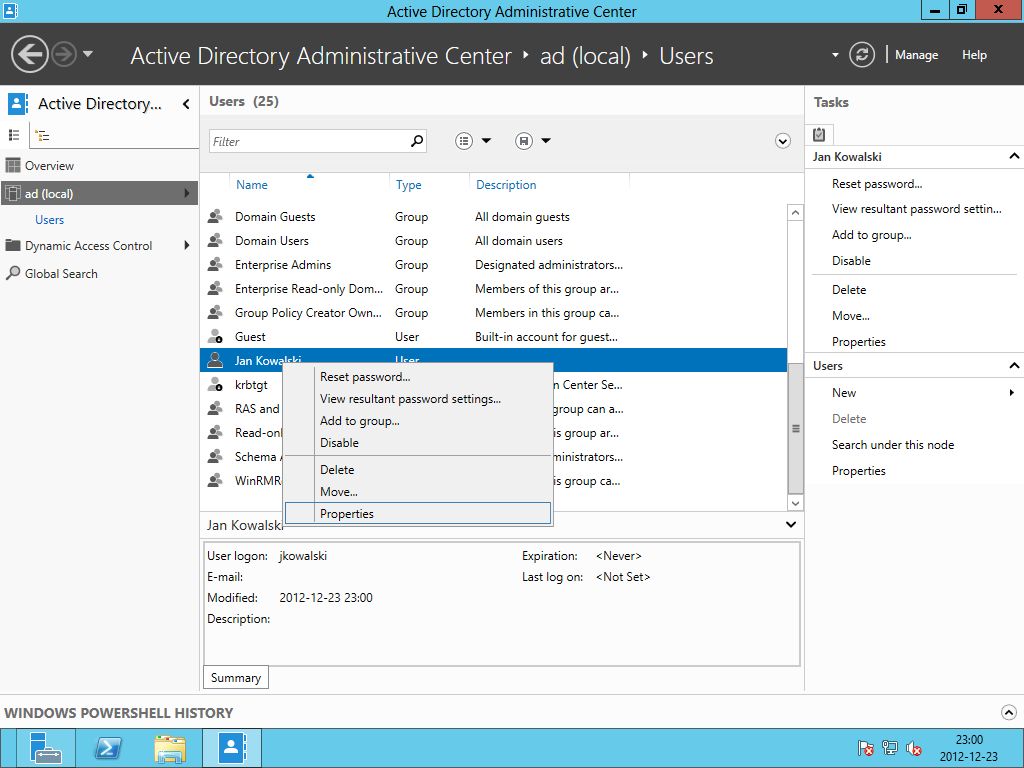Sort by Name column header
This screenshot has height=768, width=1024.
(251, 185)
